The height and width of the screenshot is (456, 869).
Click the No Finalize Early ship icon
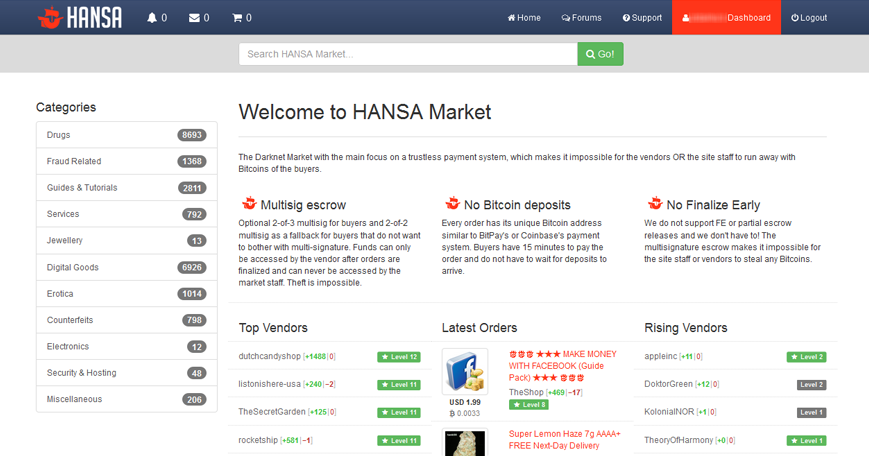click(656, 203)
